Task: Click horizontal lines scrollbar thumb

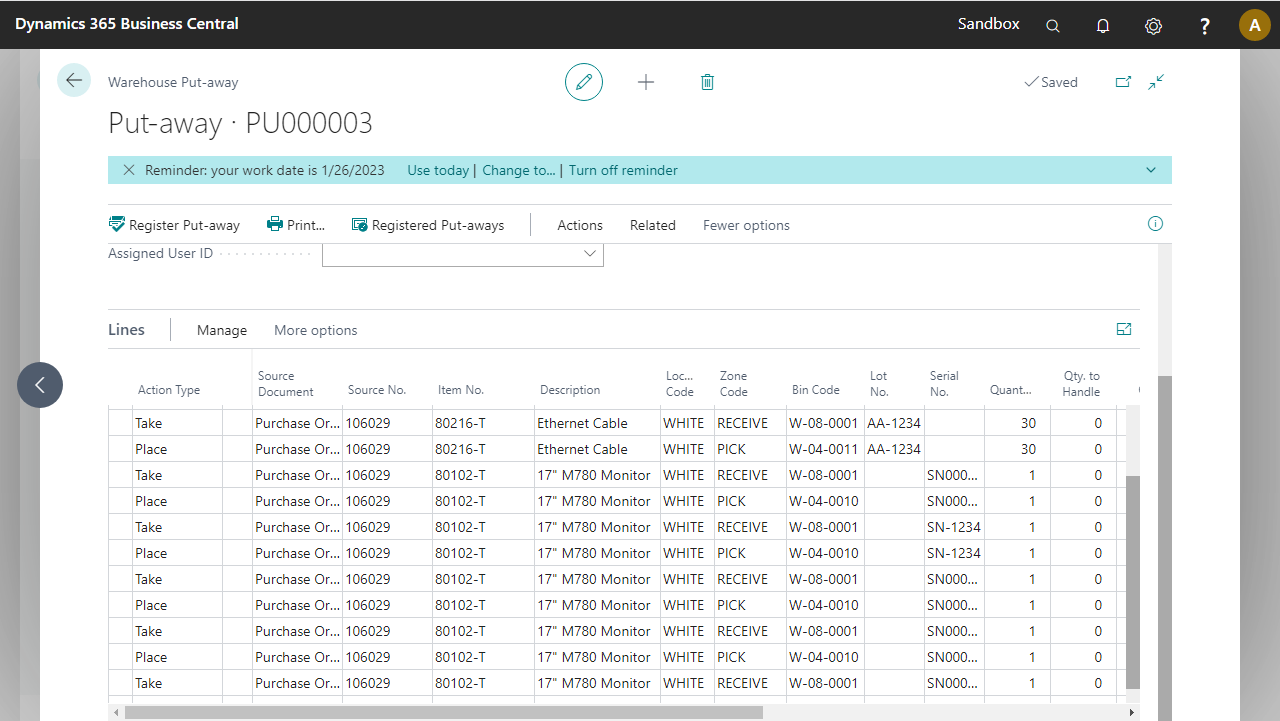Action: point(443,713)
